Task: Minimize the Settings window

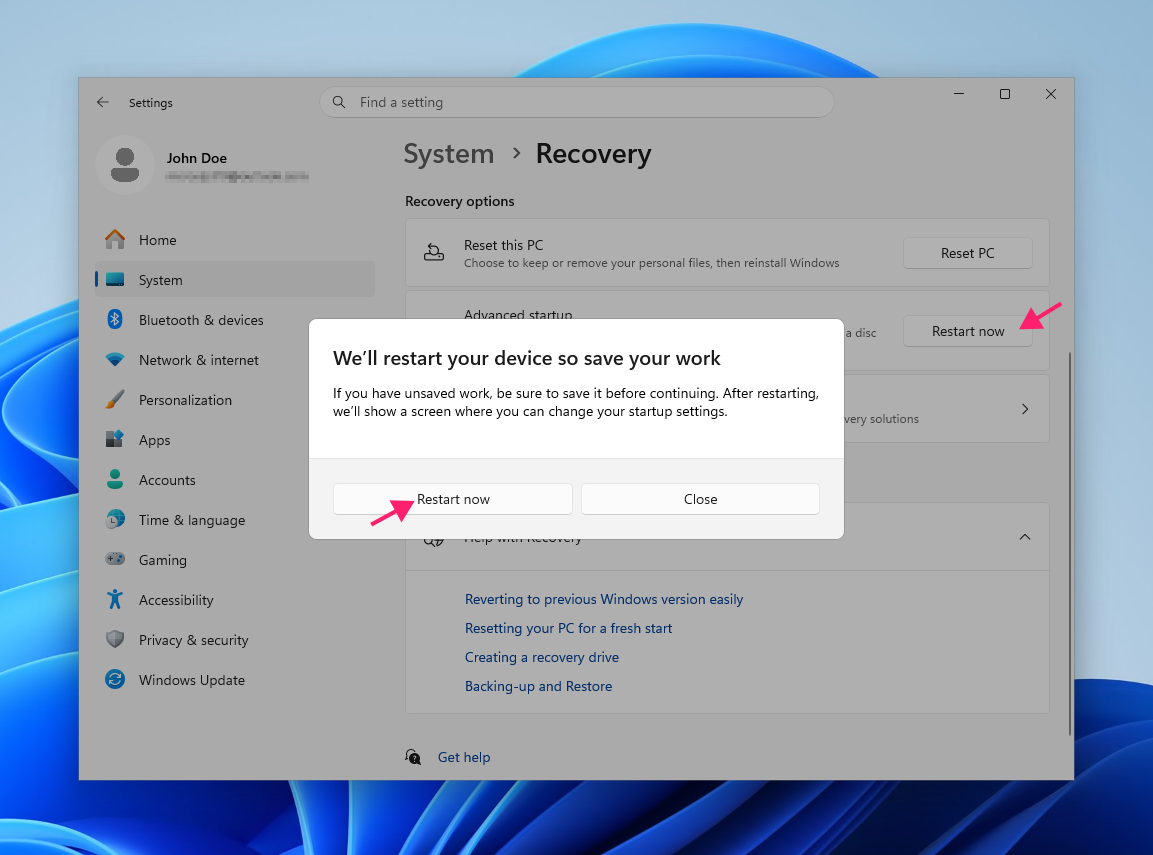Action: click(959, 94)
